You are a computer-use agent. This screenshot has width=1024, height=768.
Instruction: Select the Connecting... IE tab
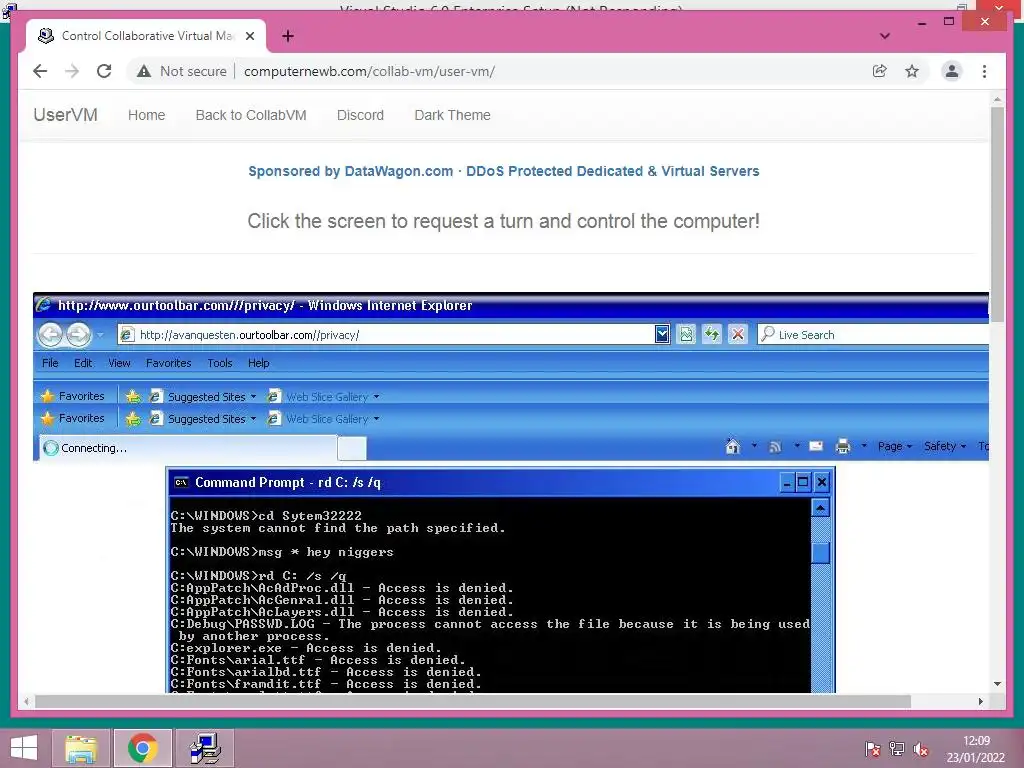point(188,448)
